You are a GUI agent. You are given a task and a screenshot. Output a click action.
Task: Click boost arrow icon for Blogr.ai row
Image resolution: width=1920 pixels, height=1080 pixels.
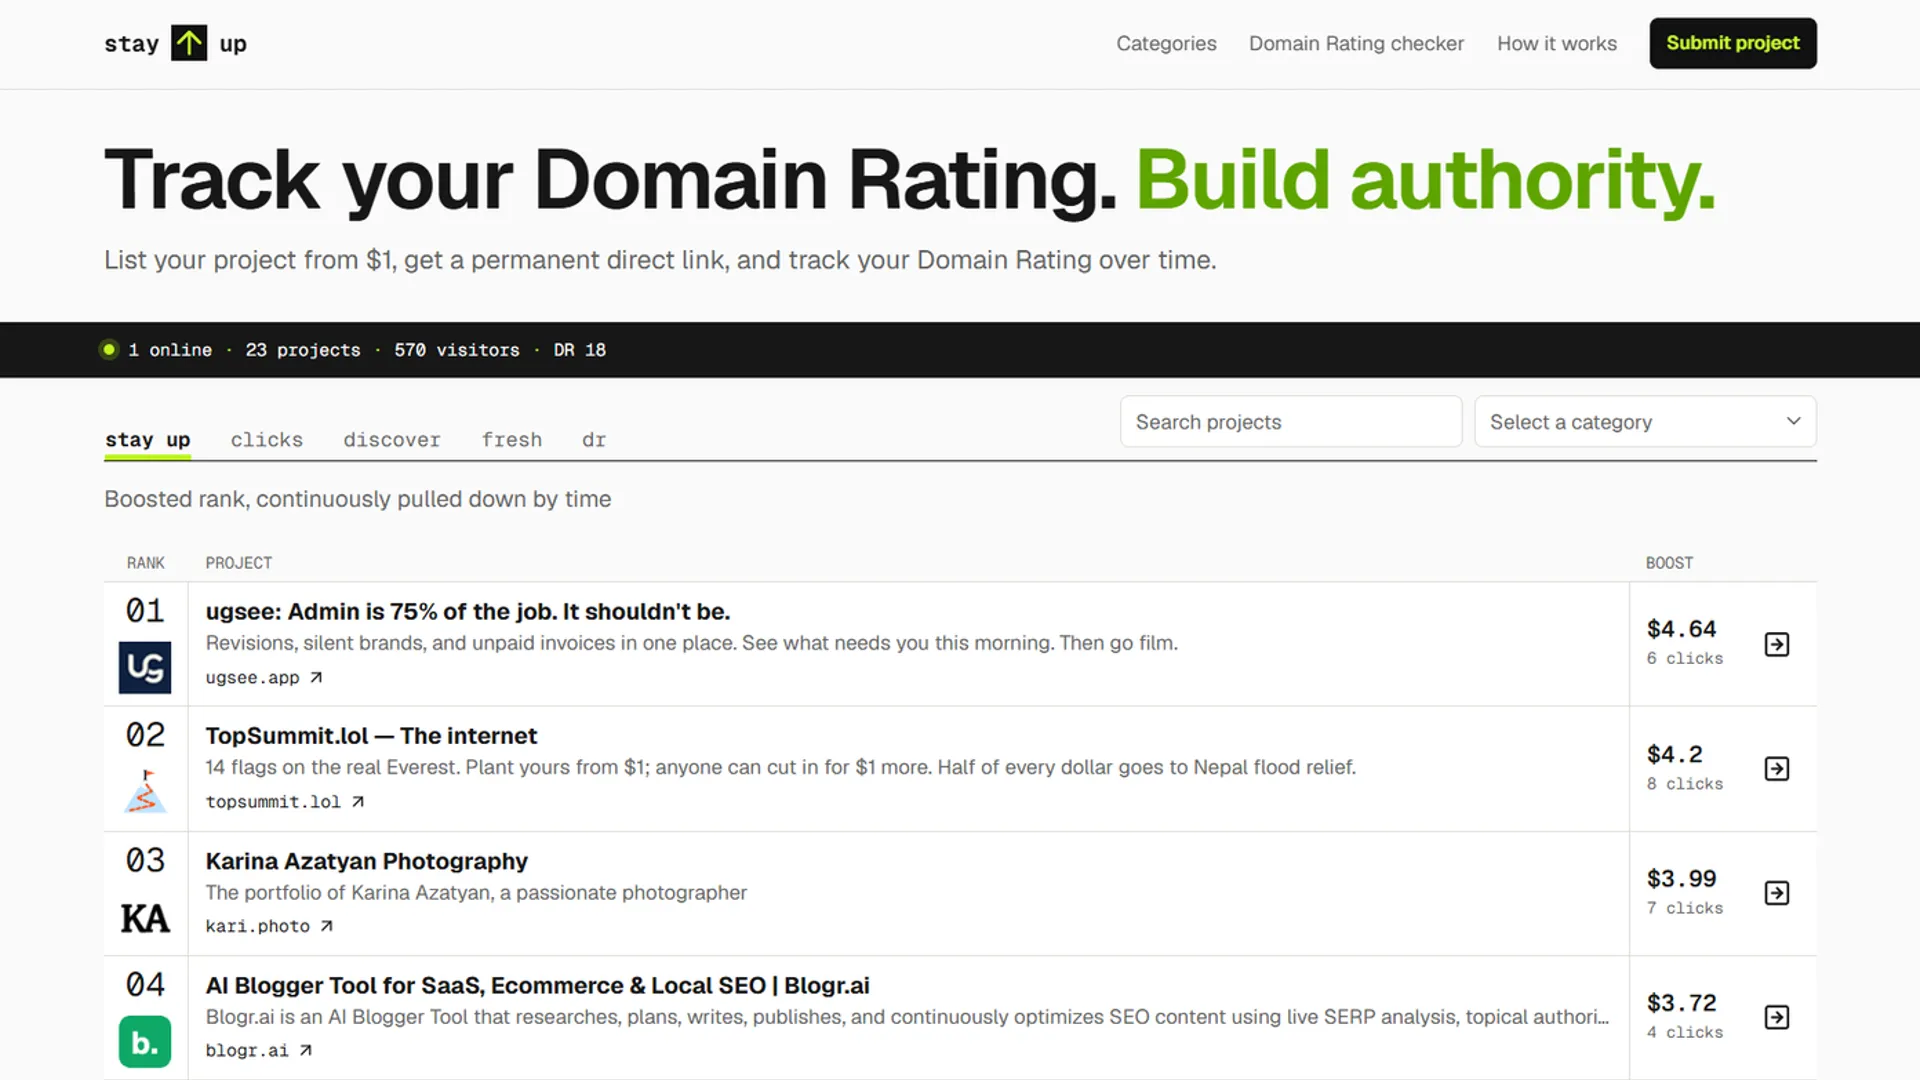click(1777, 1017)
